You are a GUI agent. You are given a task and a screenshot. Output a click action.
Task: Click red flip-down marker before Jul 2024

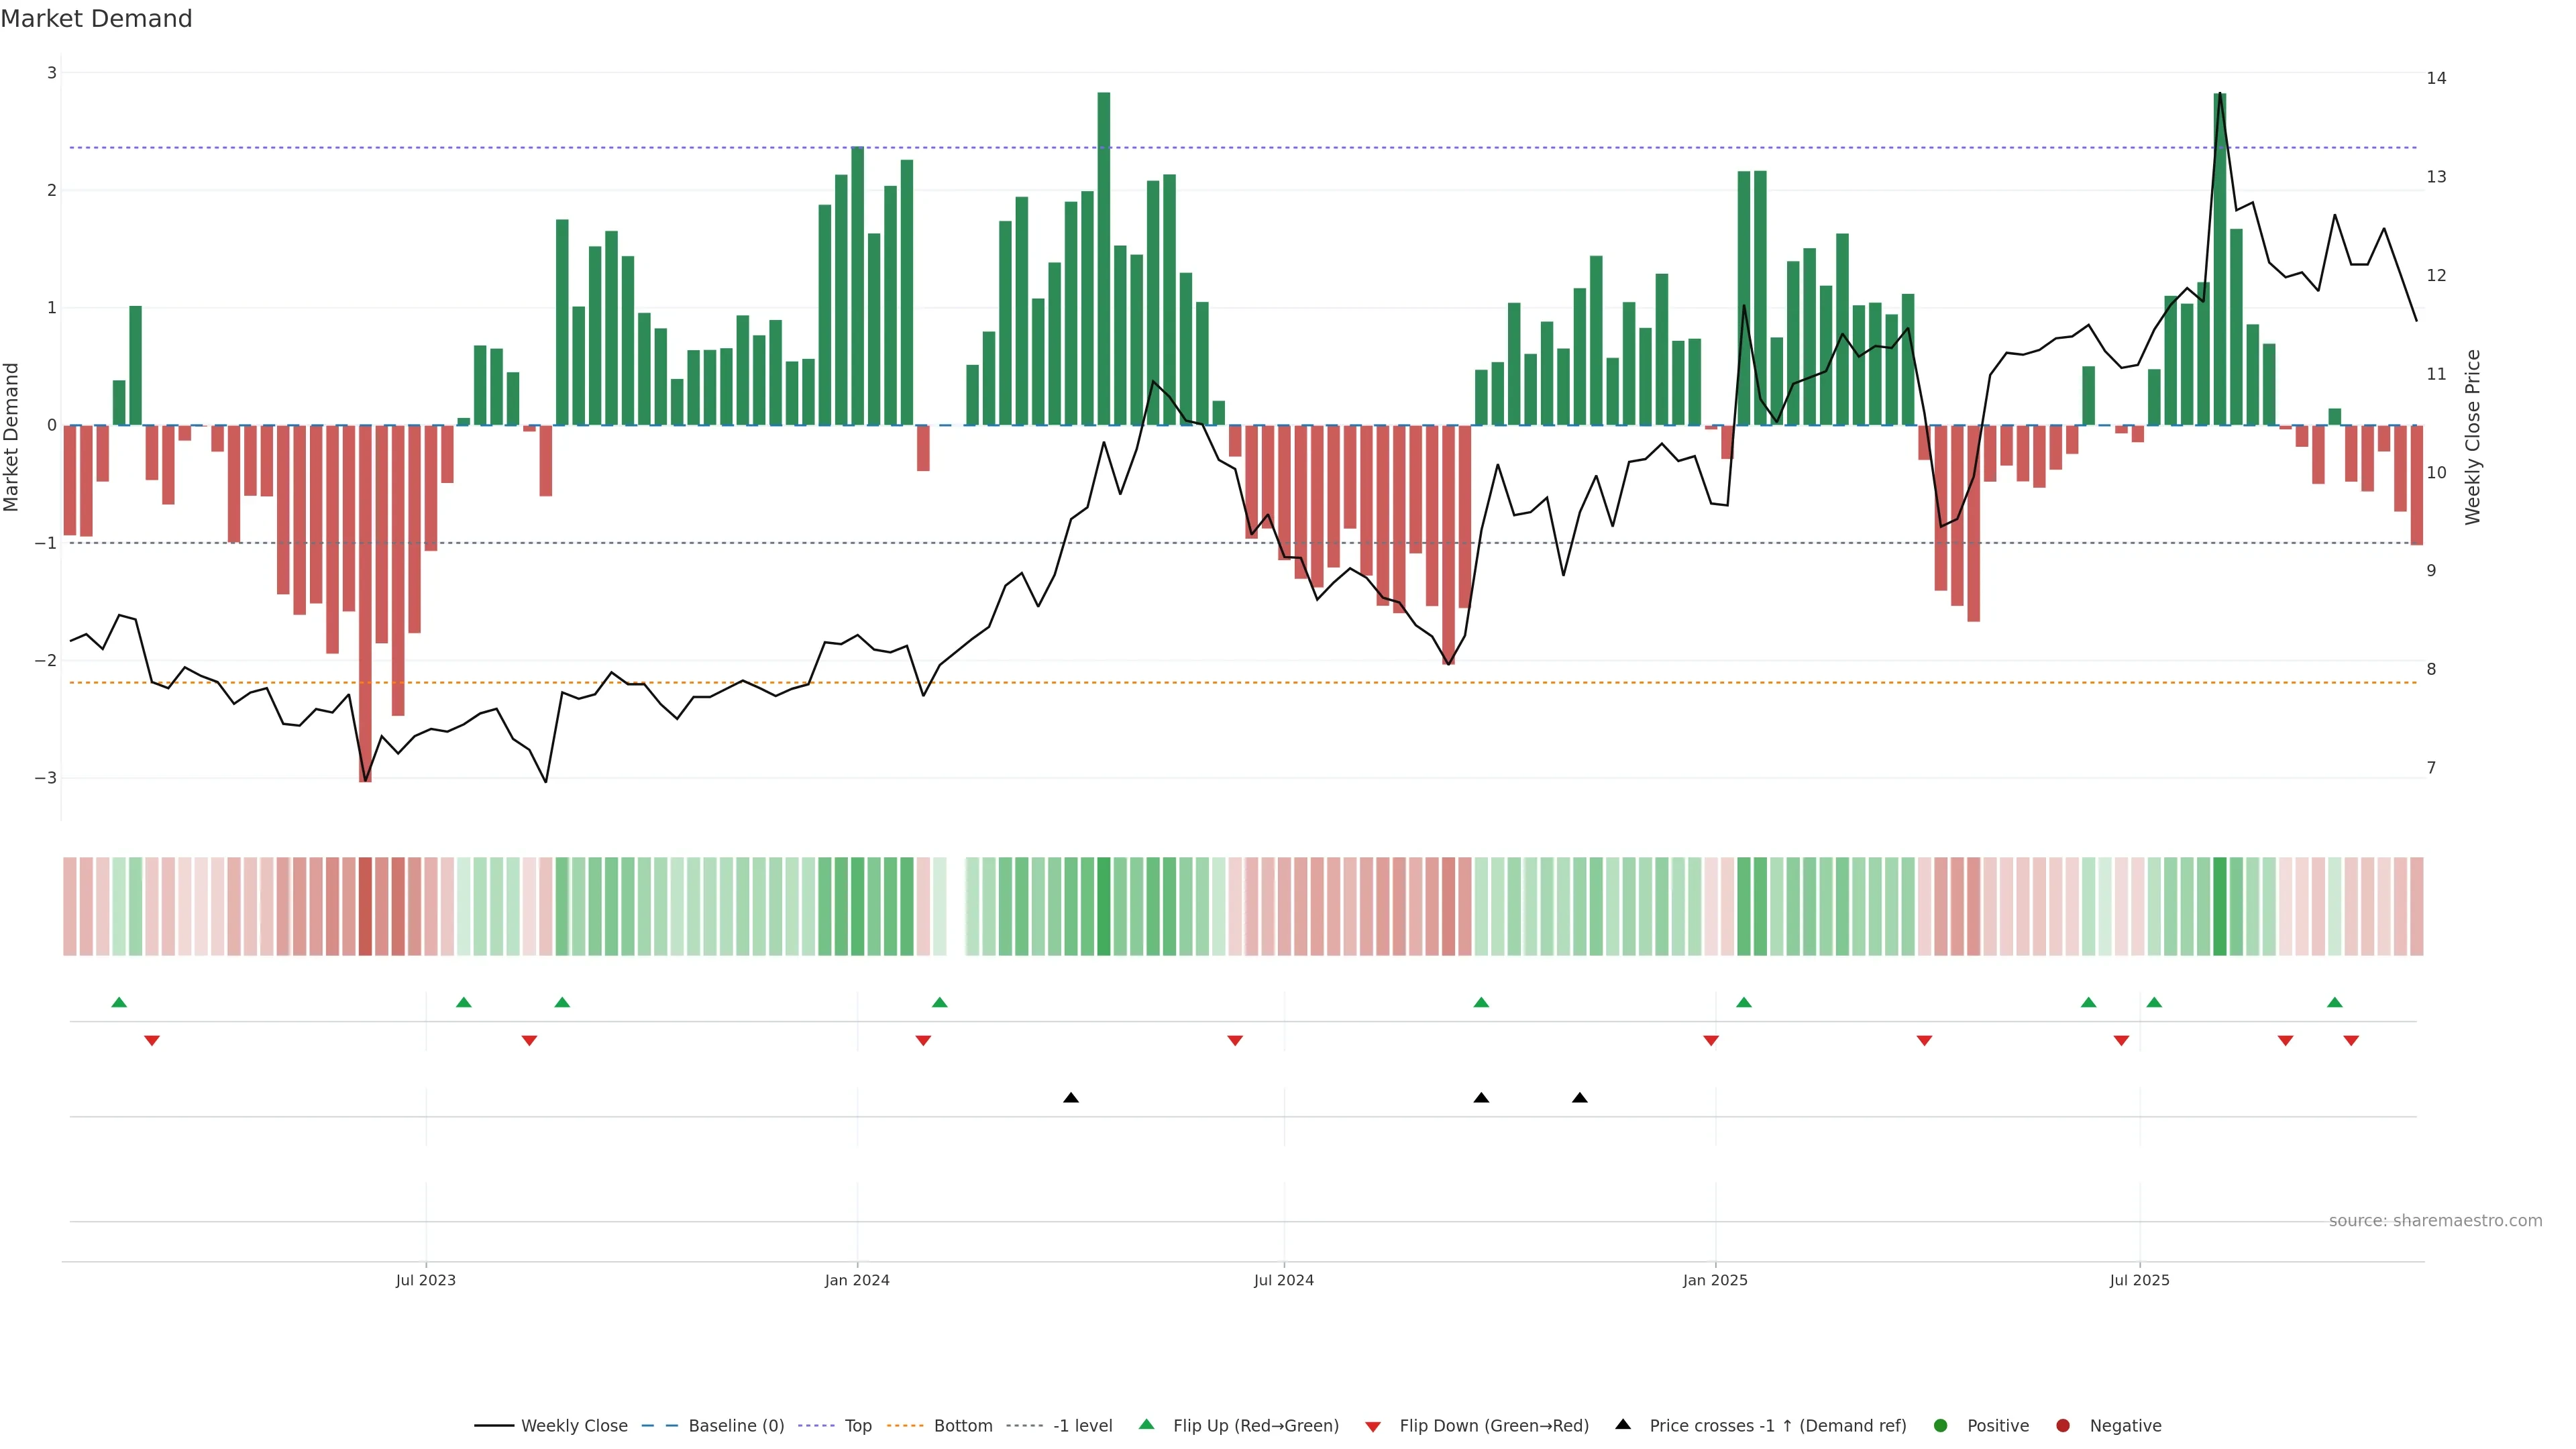[1235, 1041]
